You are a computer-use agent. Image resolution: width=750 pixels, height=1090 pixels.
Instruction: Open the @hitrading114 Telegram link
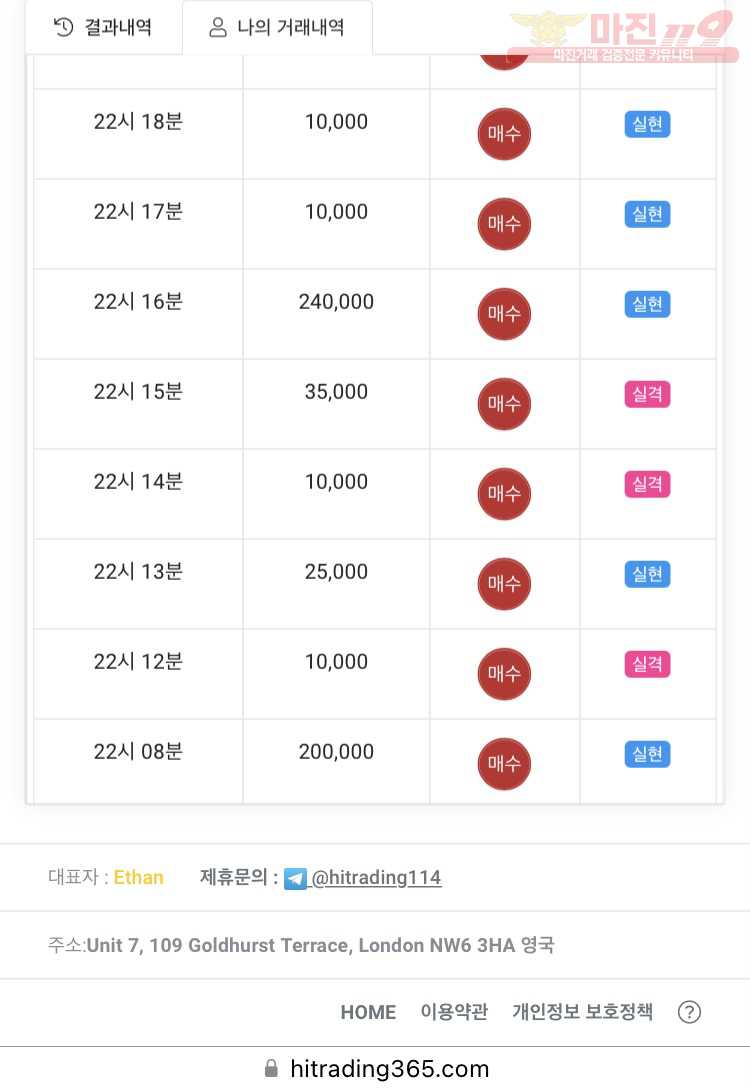coord(376,877)
